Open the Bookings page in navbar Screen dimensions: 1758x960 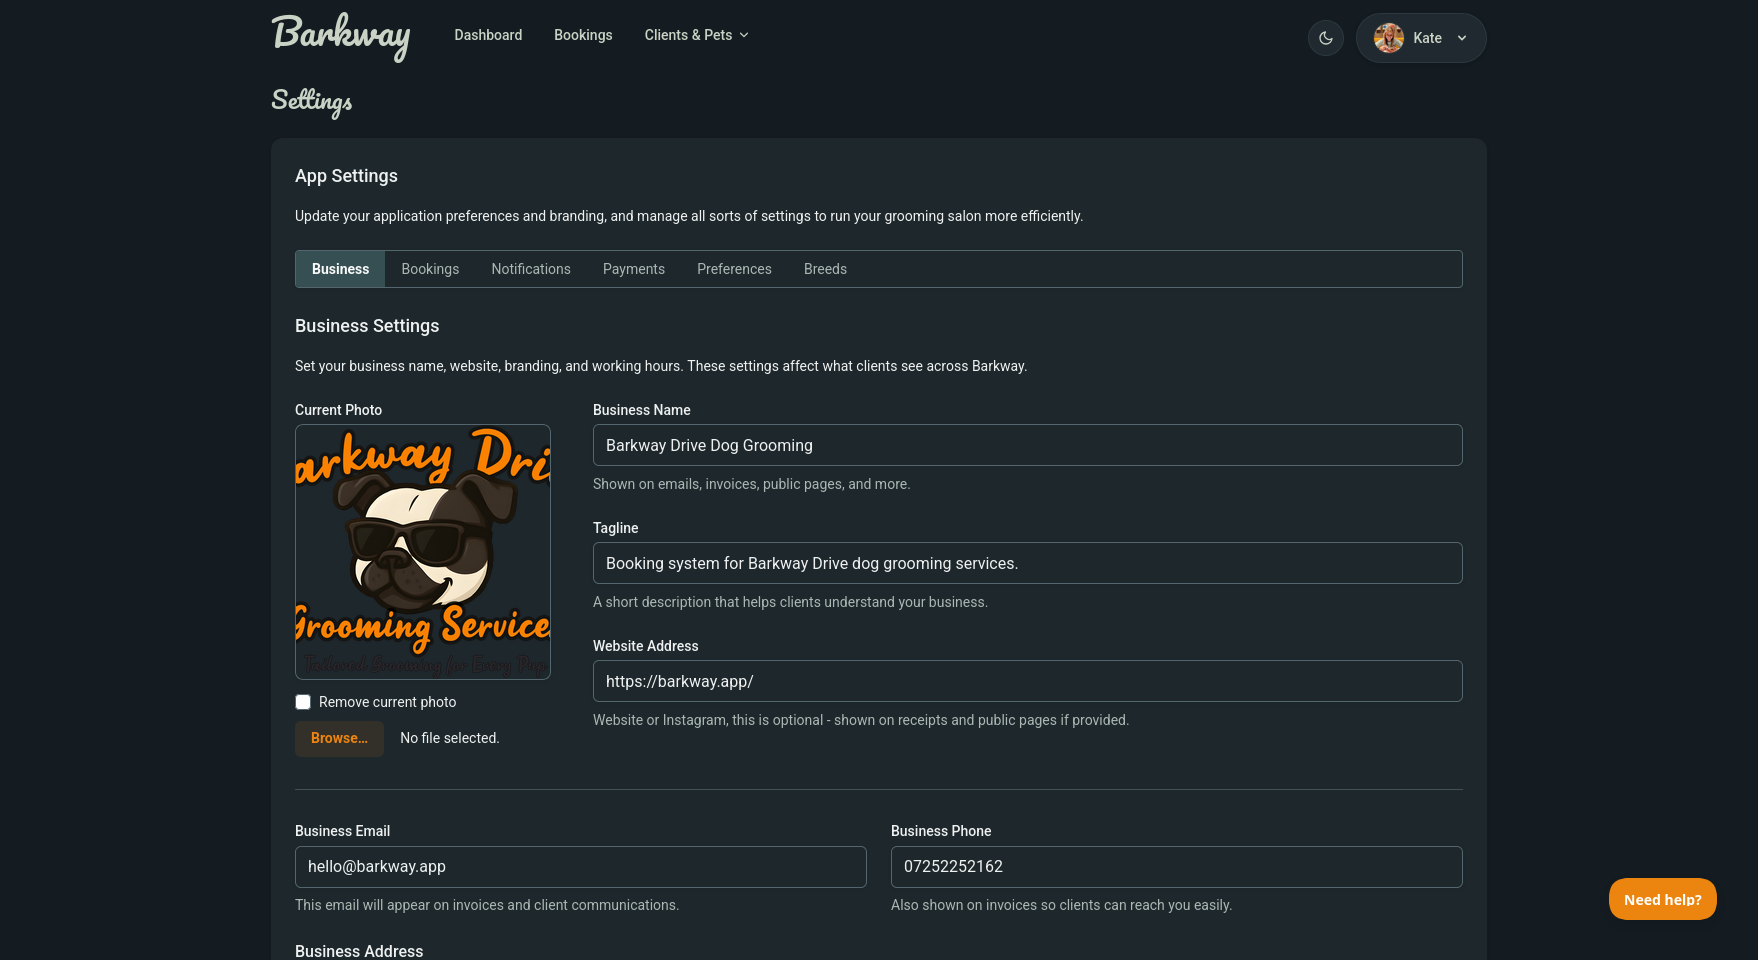(583, 35)
